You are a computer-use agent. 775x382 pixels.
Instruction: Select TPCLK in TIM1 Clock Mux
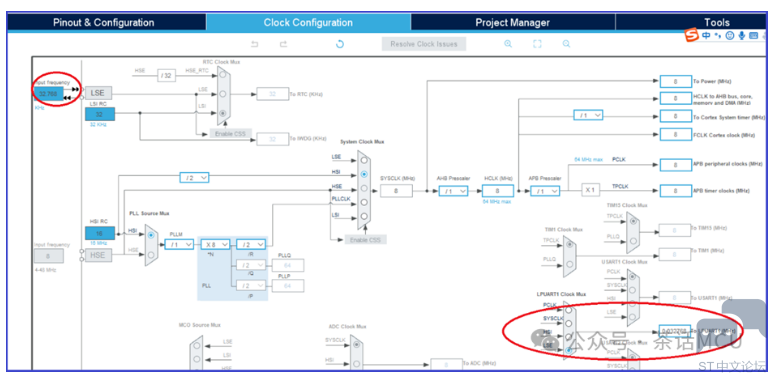point(570,244)
